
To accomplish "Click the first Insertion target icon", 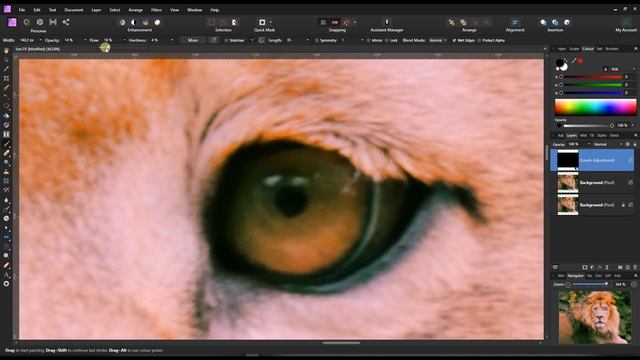I will point(543,22).
